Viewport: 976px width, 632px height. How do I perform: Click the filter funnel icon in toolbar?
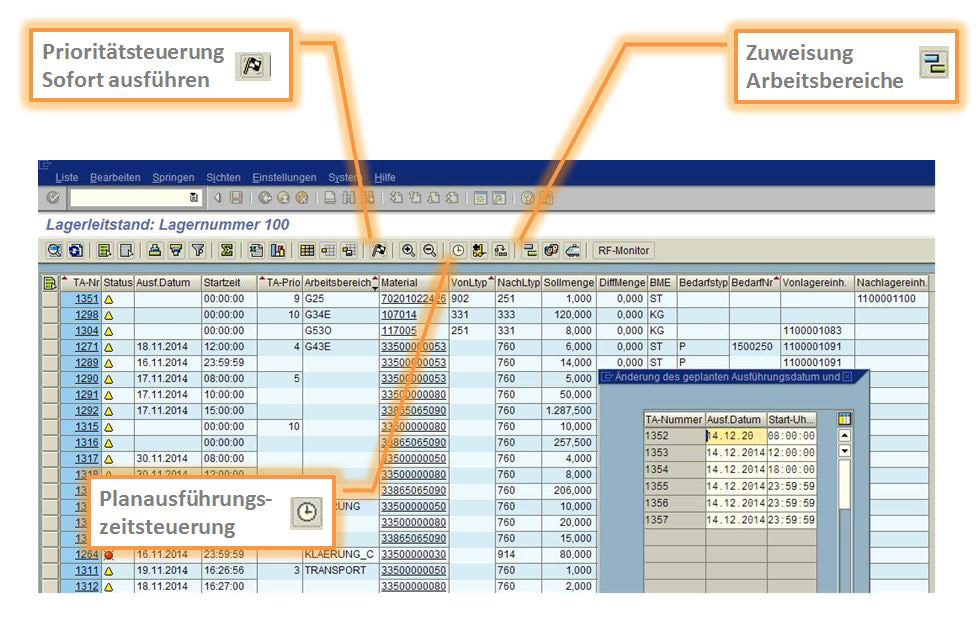[198, 251]
